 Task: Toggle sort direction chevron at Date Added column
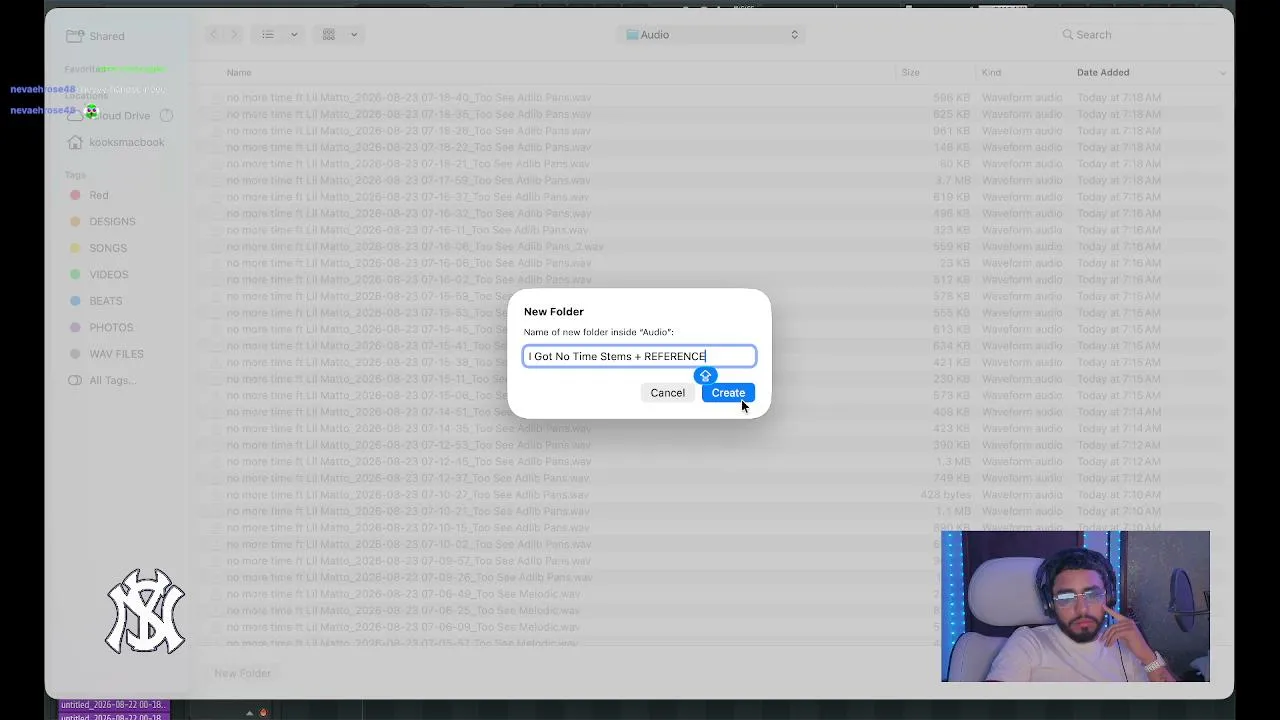pos(1222,72)
